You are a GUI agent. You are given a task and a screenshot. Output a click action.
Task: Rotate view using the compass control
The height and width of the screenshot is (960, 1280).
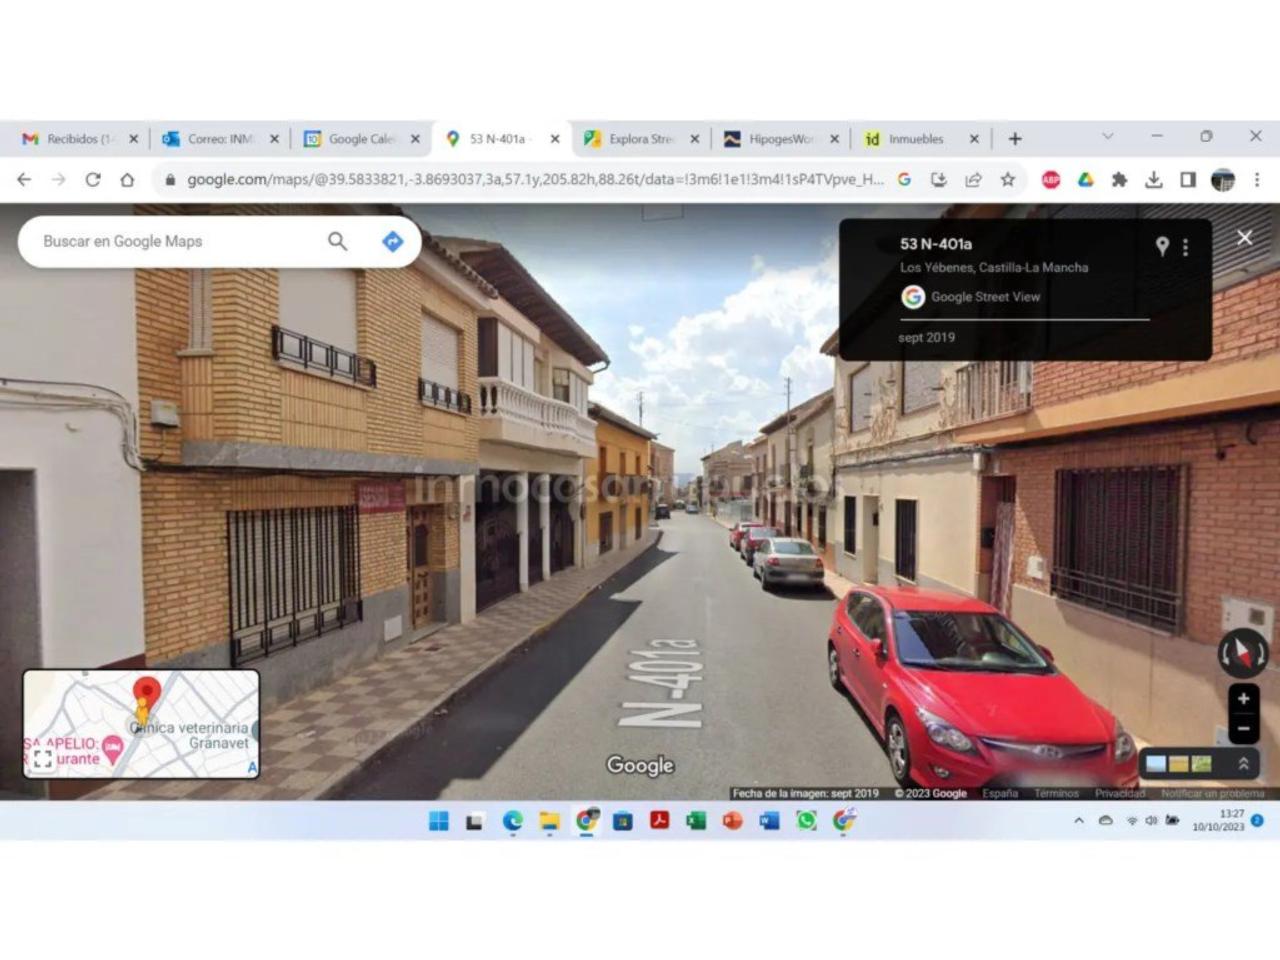click(1242, 654)
